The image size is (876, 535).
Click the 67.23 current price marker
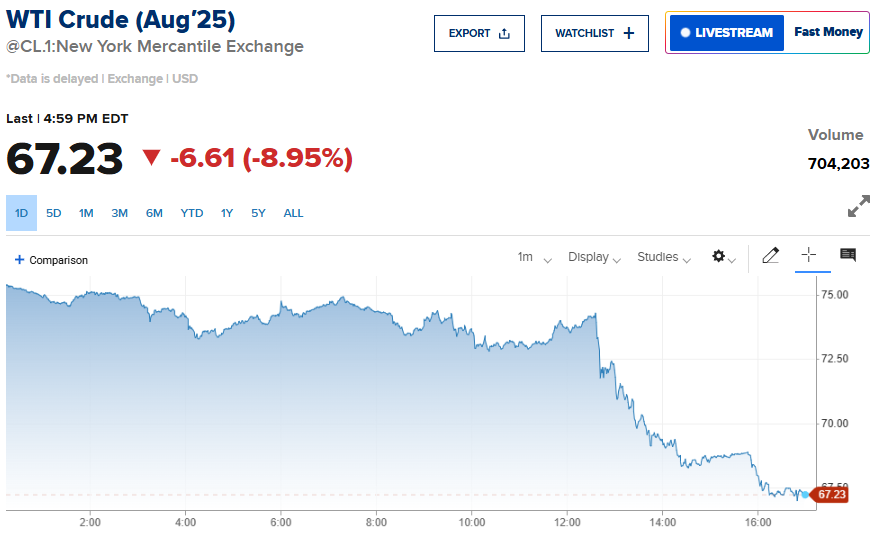click(x=831, y=494)
